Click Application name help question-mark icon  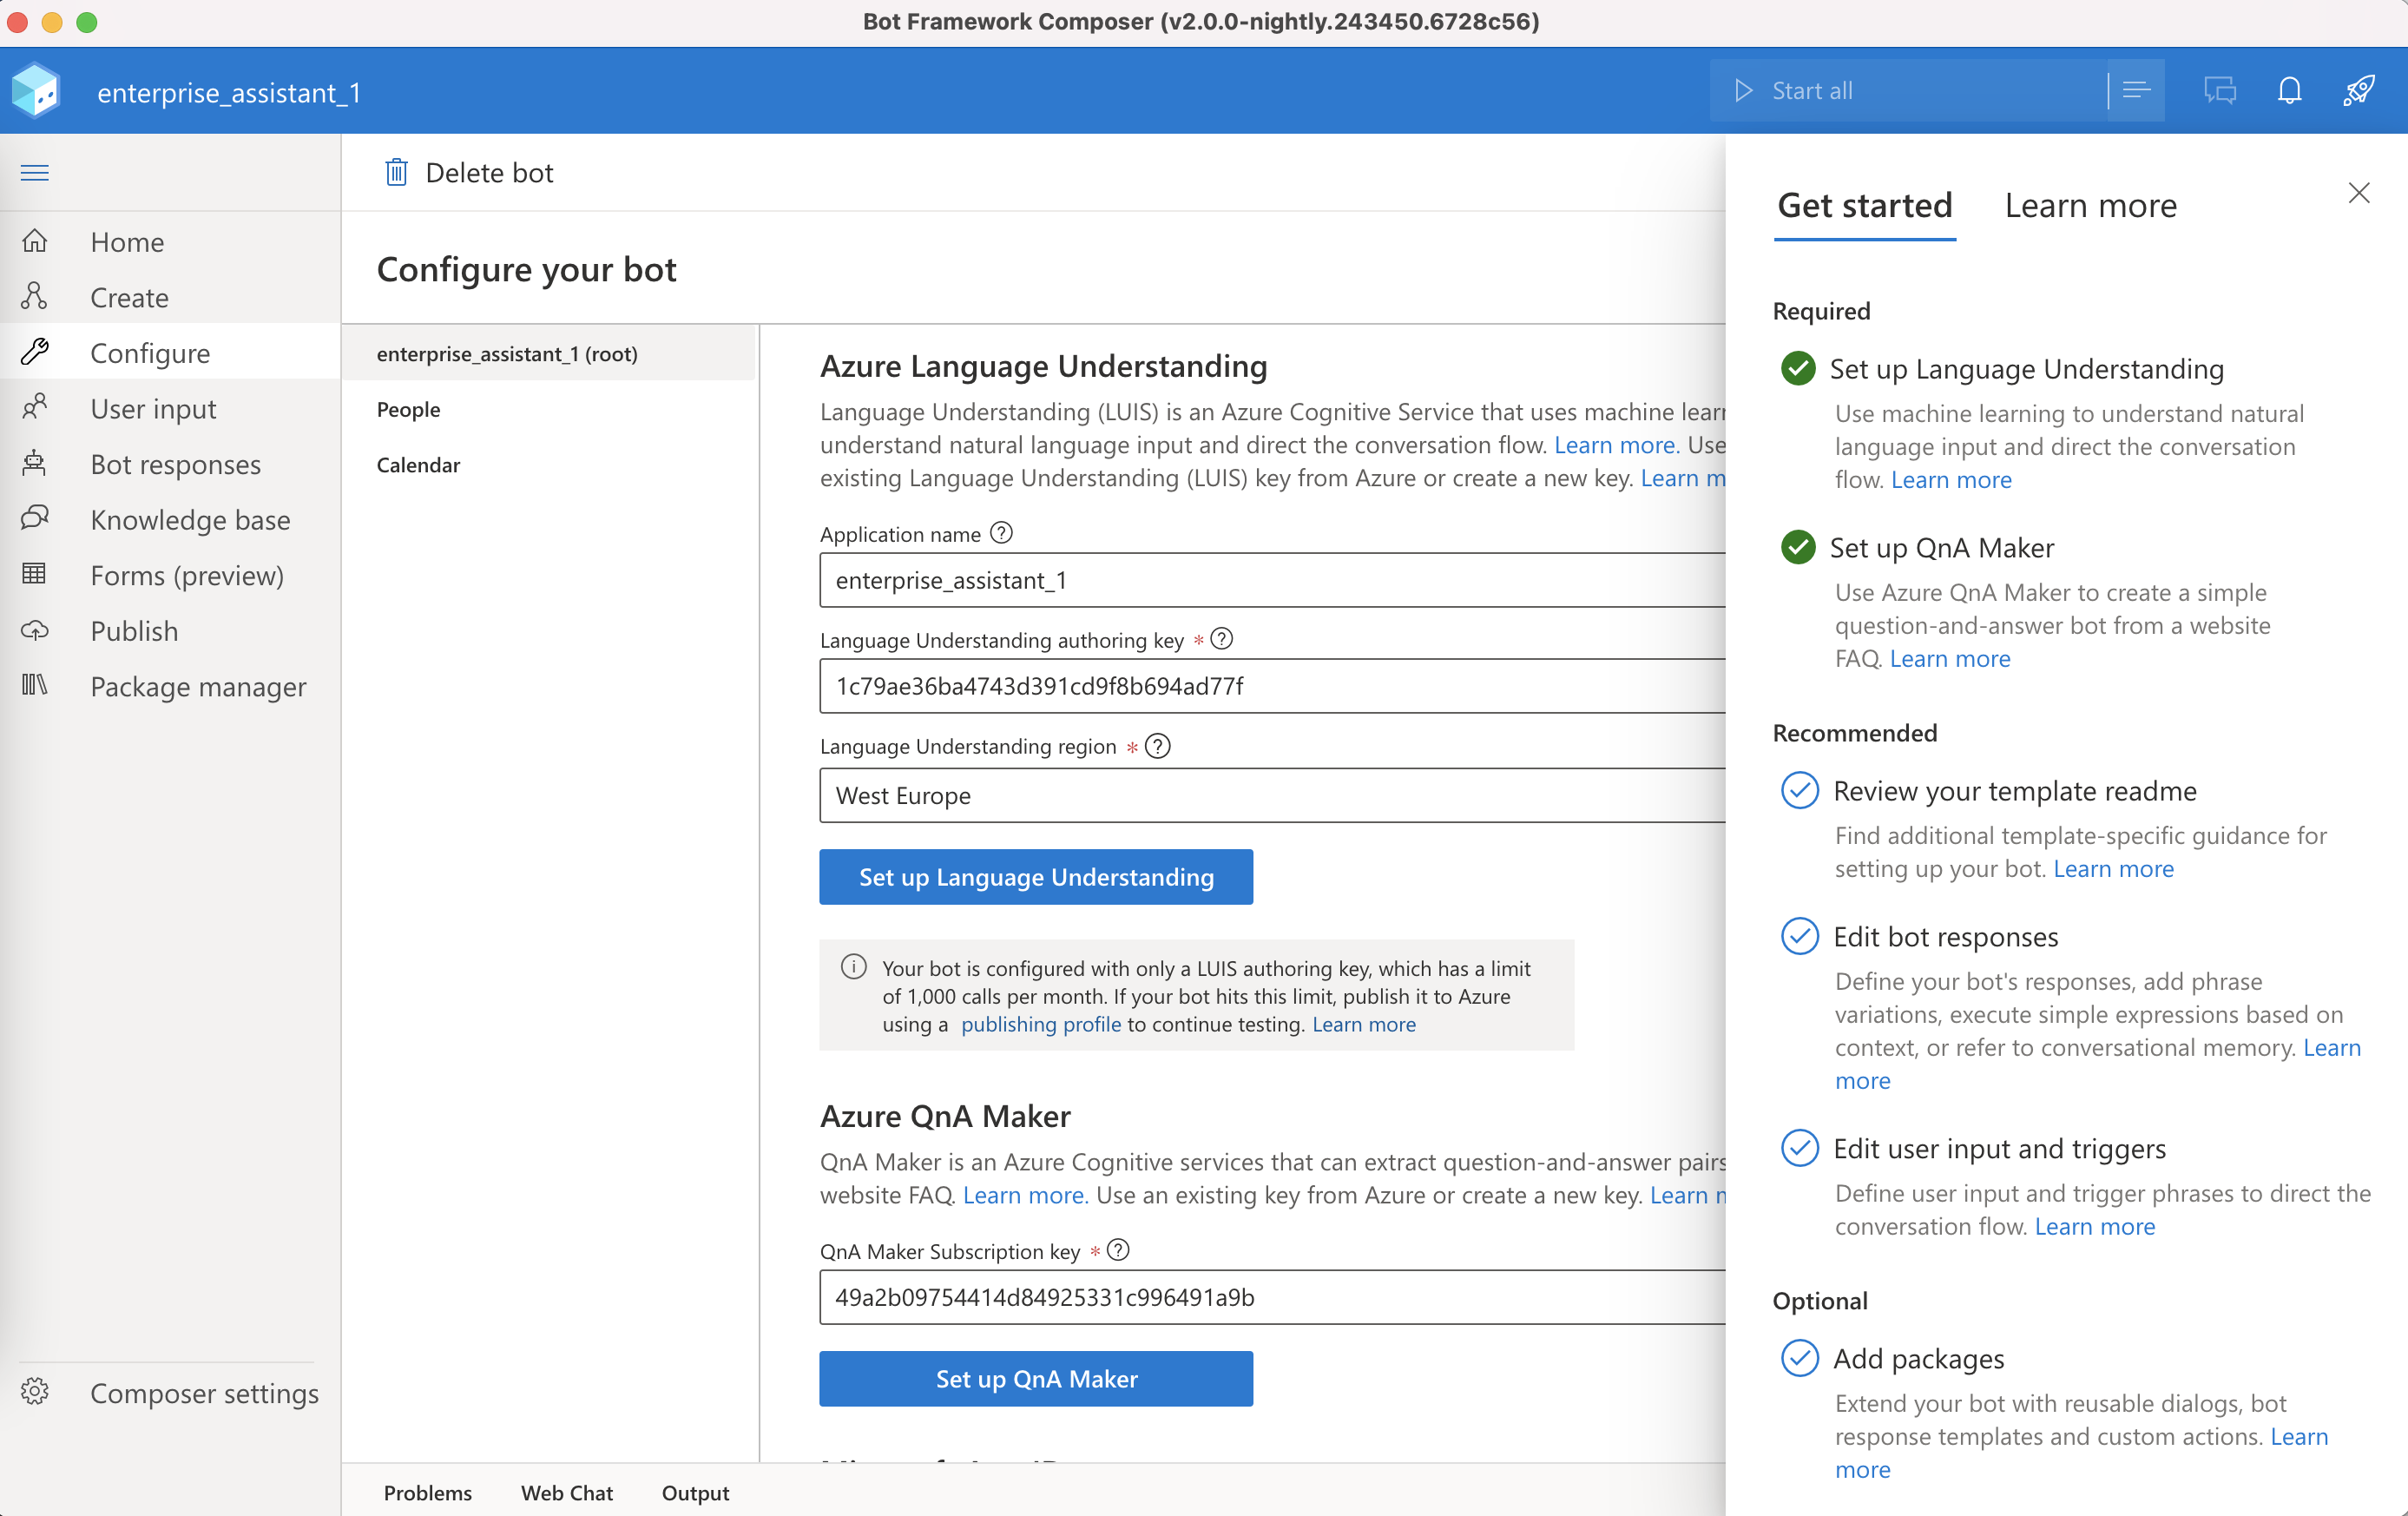[1001, 533]
